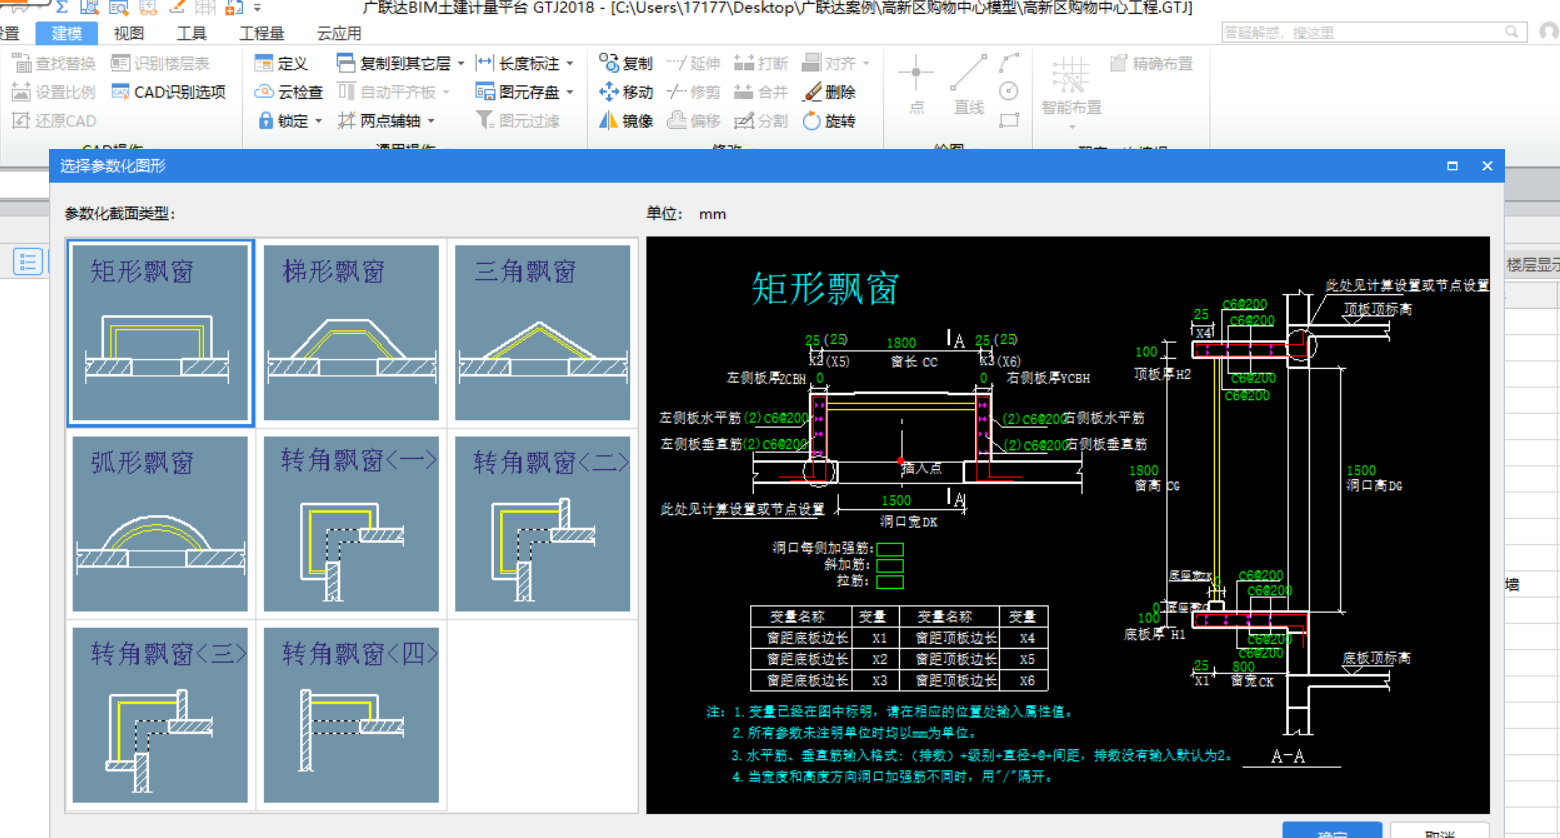1560x838 pixels.
Task: Click the 洞口宽 value 1500 below plan
Action: coord(896,501)
